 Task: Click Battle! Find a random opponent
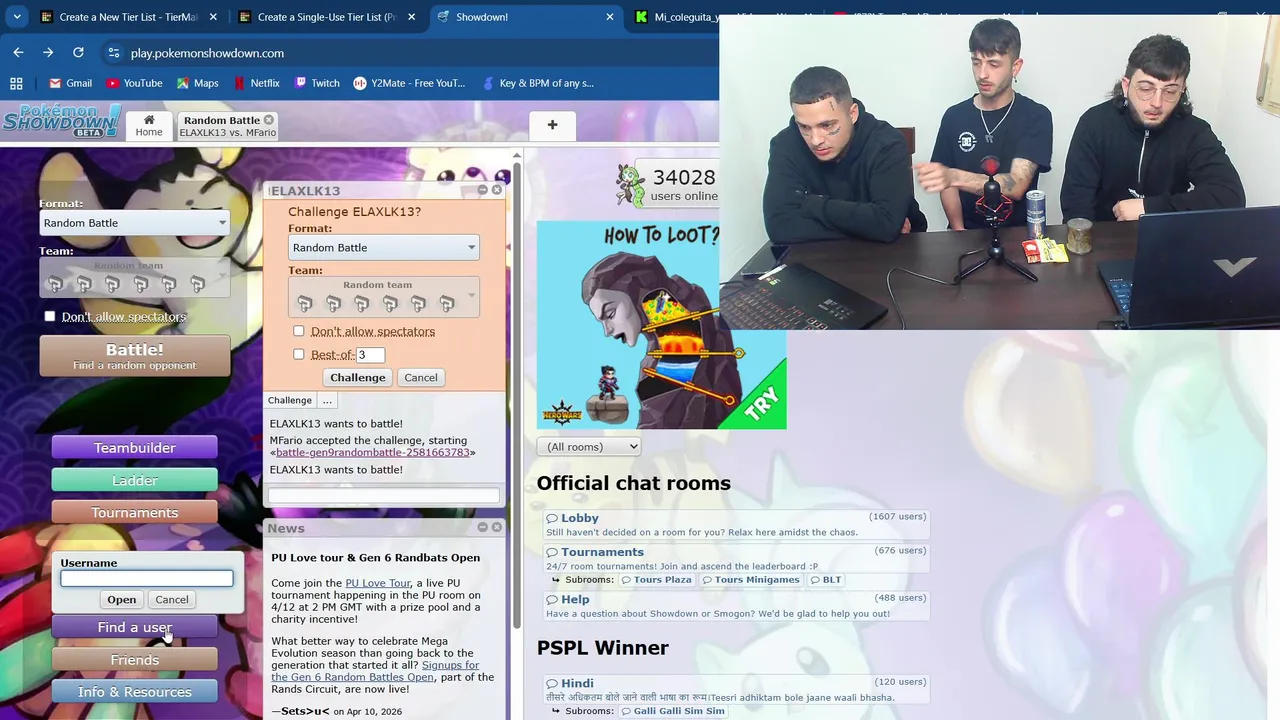click(135, 356)
